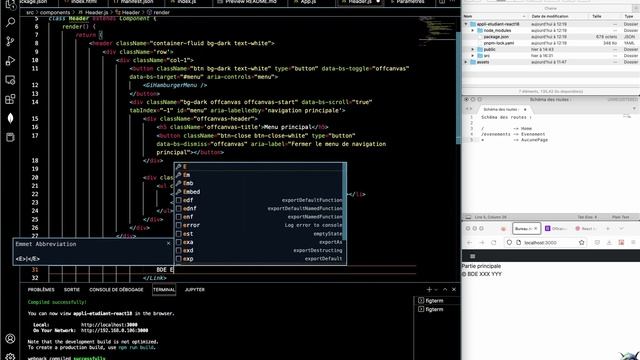Click the 'components' breadcrumb segment

[55, 12]
